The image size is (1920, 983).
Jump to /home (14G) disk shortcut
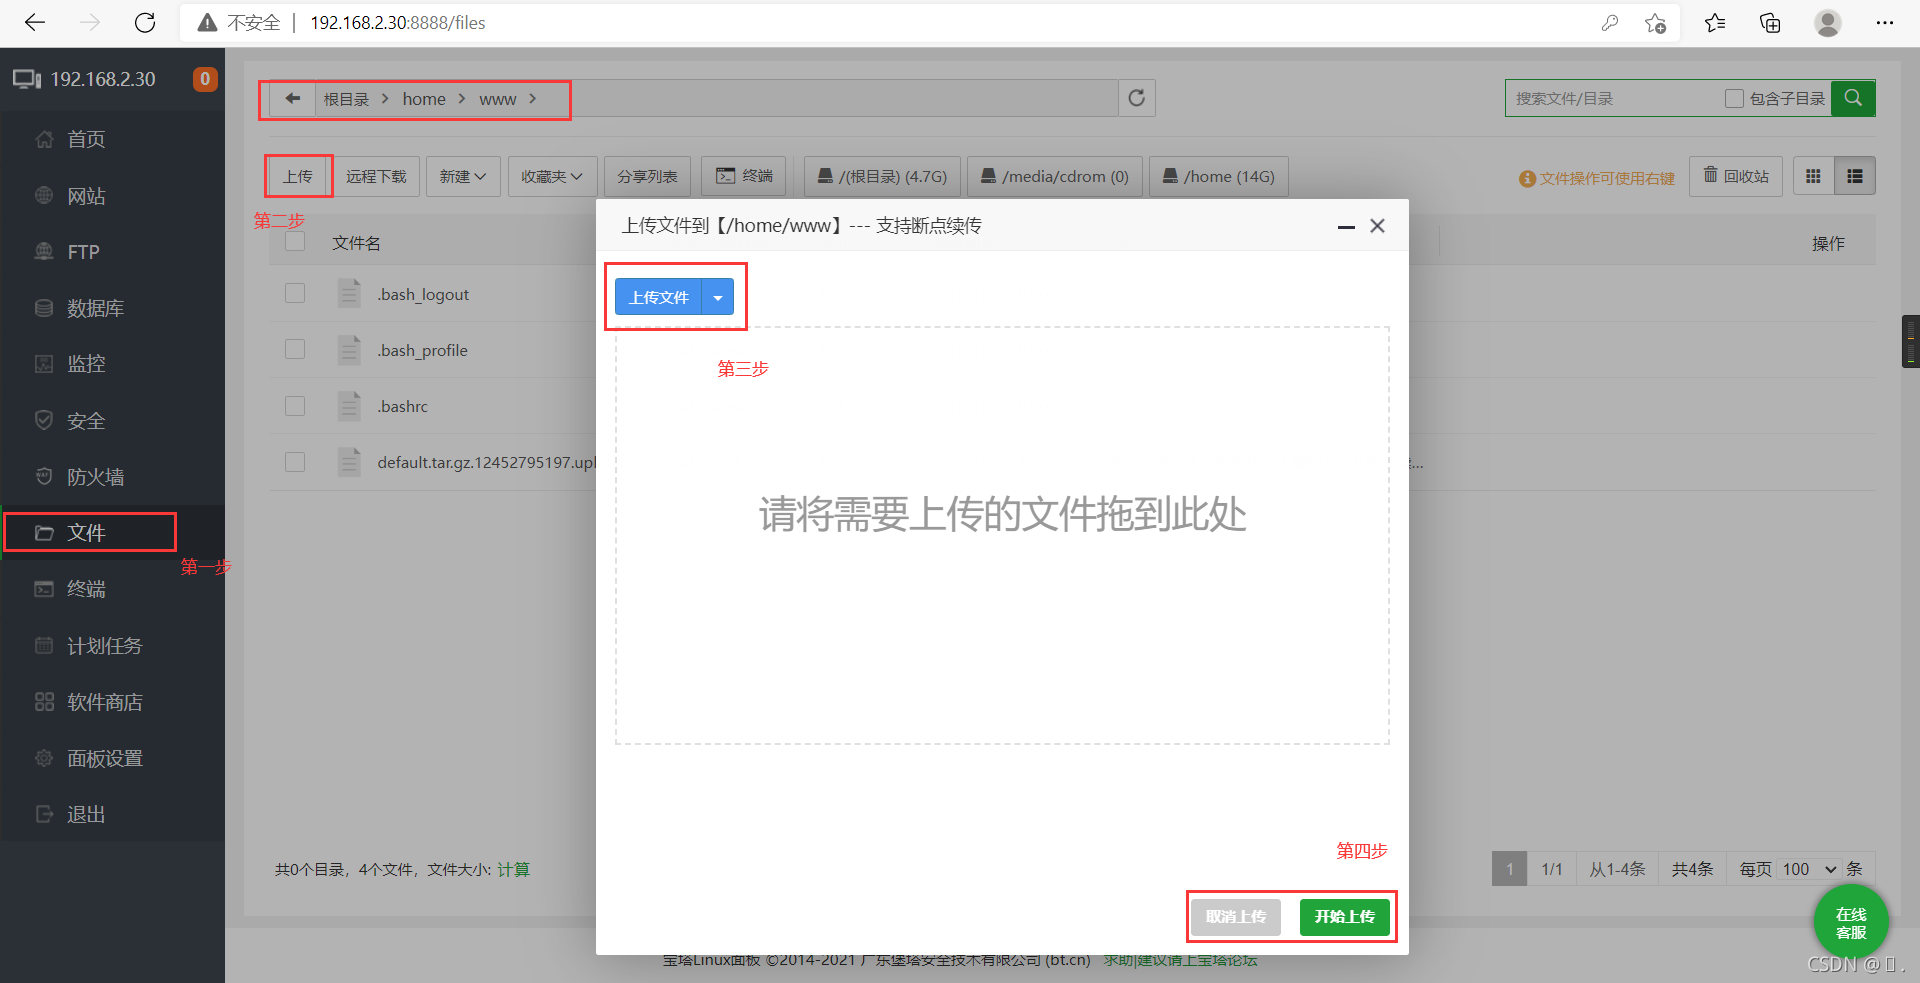(x=1219, y=176)
